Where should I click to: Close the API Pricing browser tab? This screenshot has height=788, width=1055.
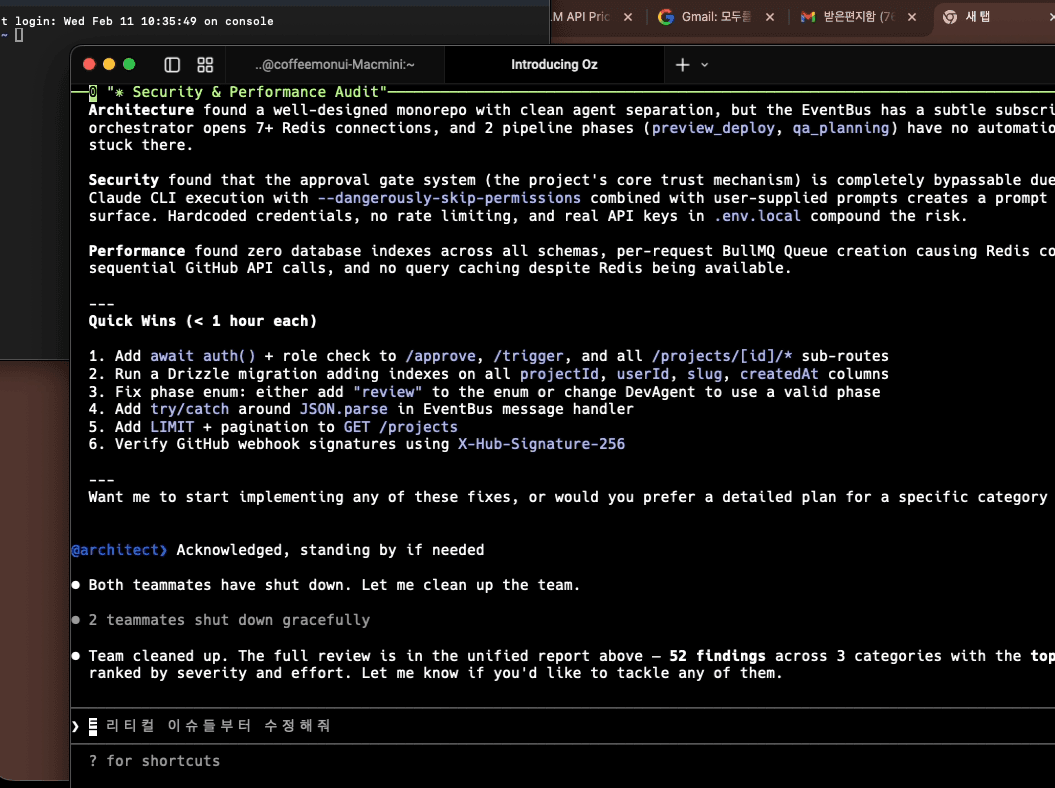click(x=628, y=17)
